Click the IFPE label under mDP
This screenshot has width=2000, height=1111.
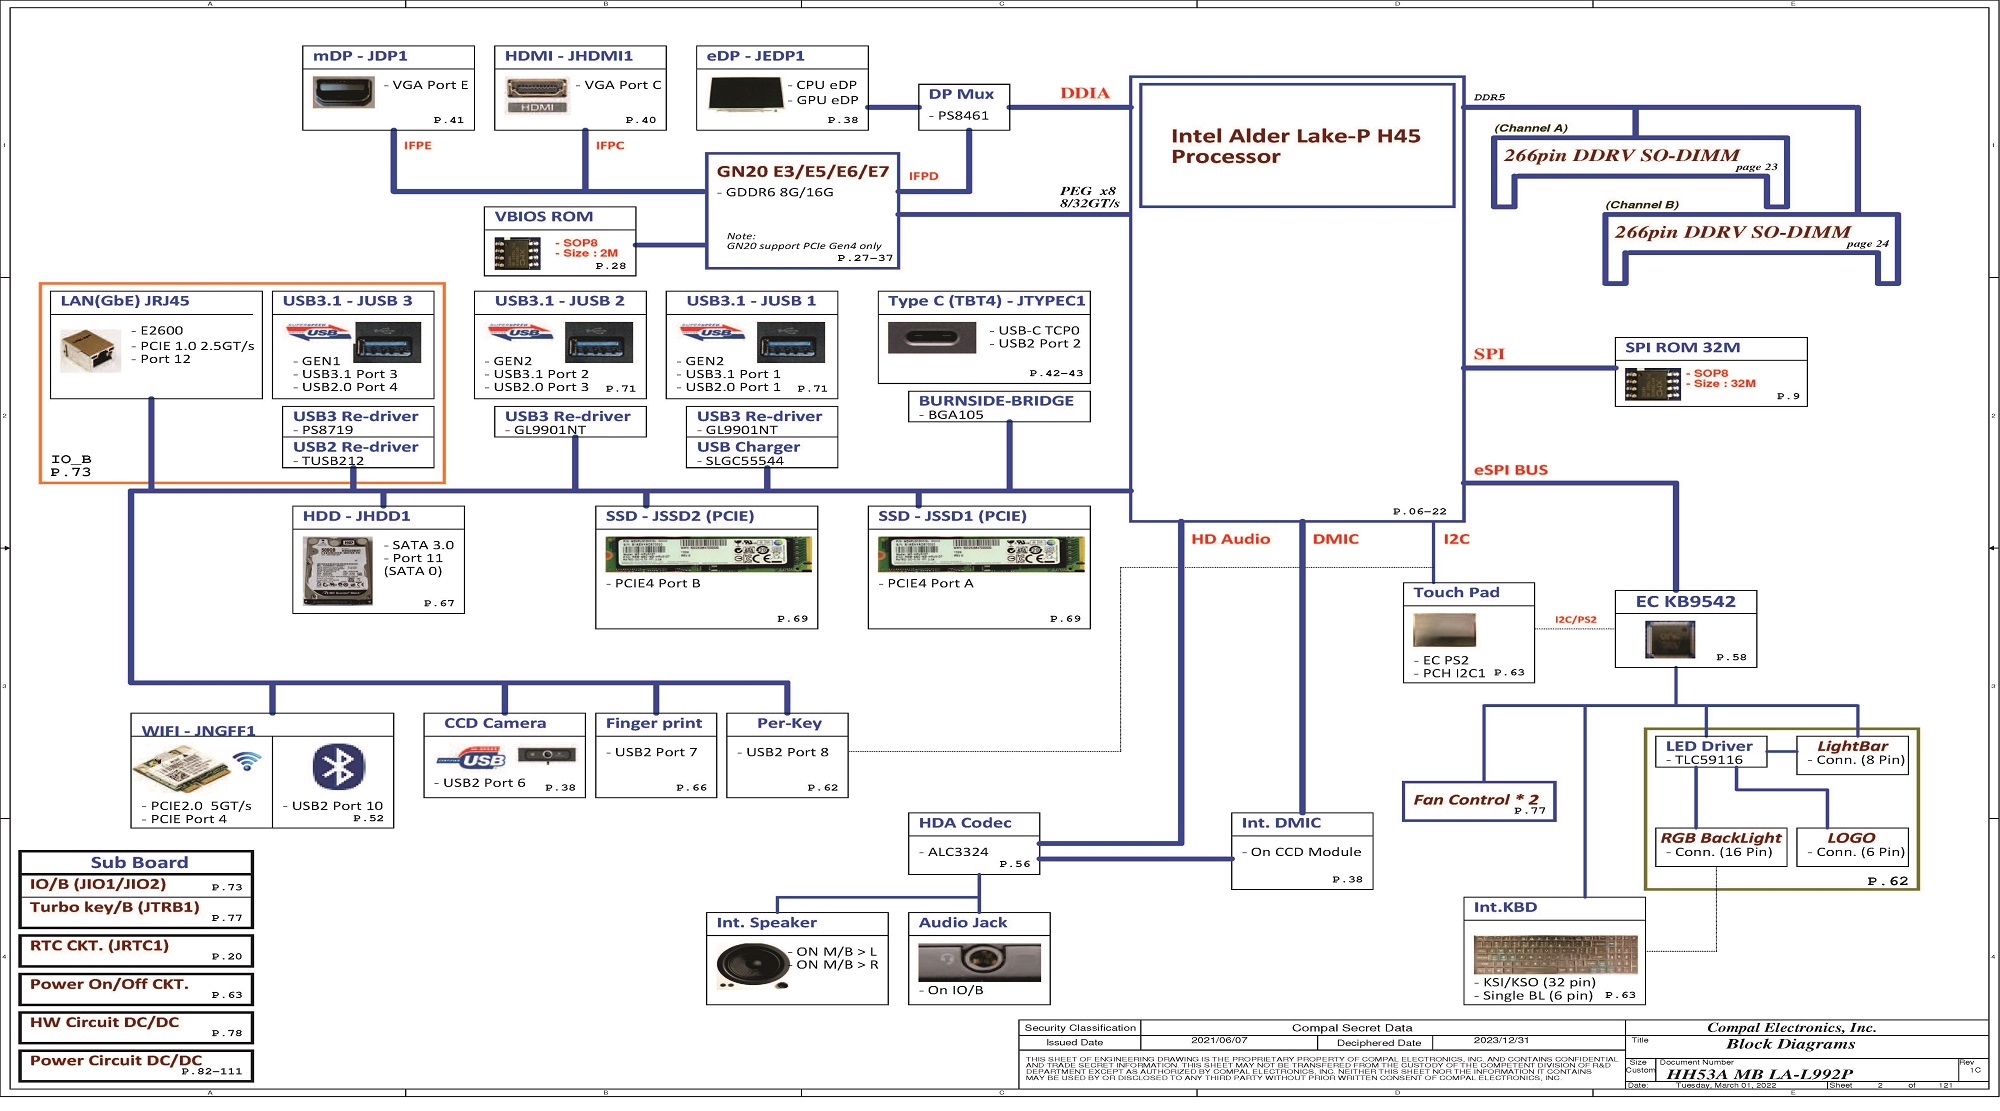click(x=417, y=146)
